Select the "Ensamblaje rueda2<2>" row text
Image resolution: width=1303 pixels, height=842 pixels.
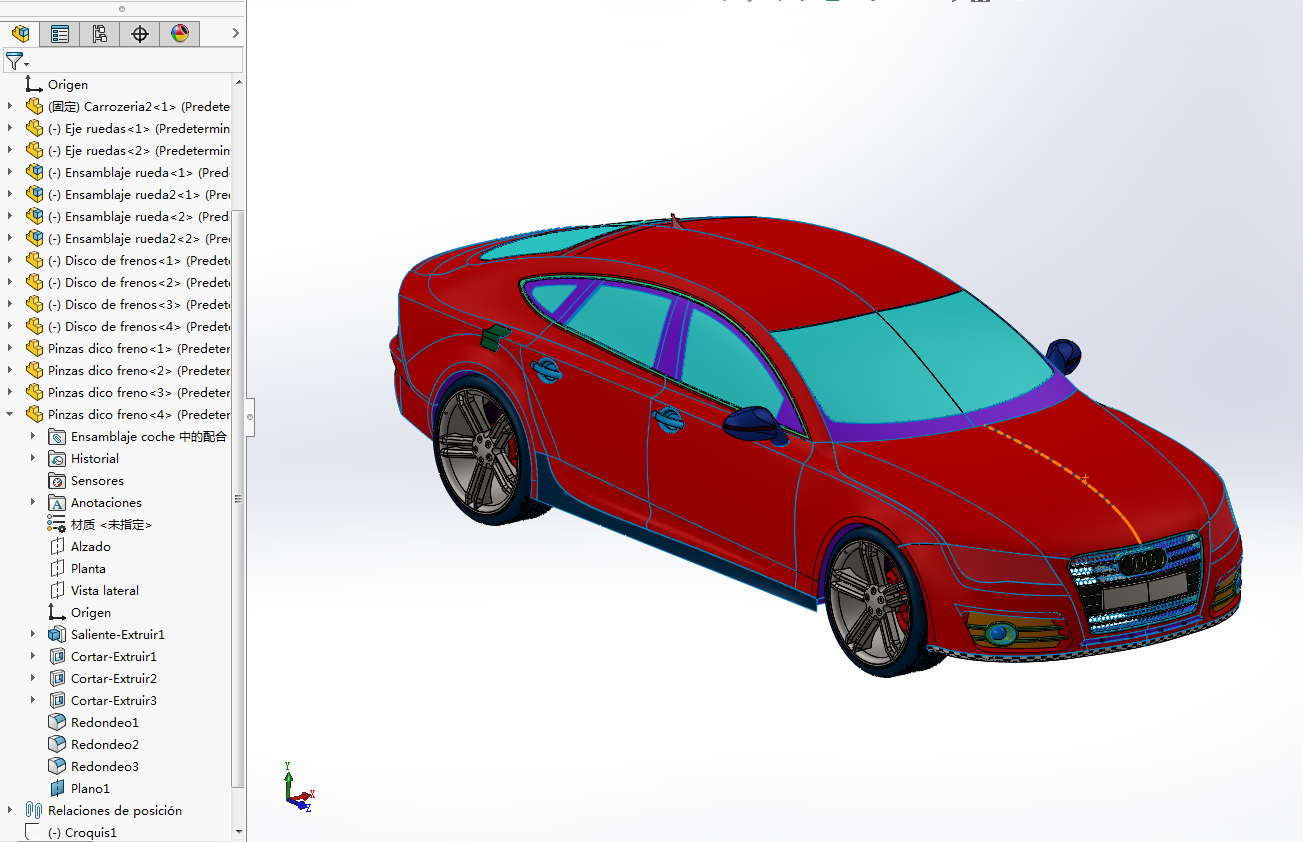coord(139,239)
